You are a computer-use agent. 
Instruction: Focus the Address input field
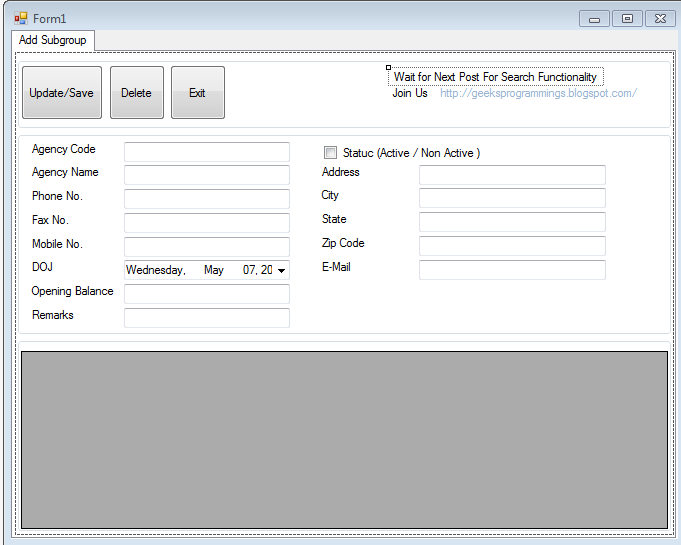(x=512, y=175)
